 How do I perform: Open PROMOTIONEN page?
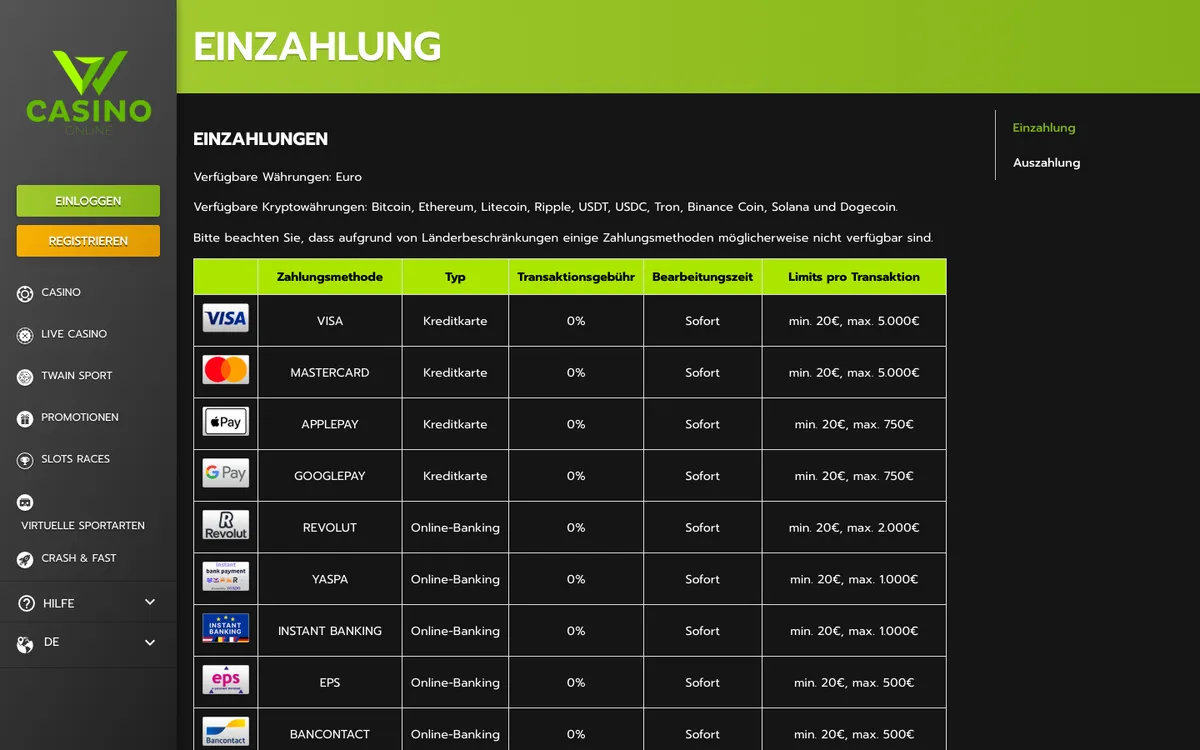[x=80, y=417]
